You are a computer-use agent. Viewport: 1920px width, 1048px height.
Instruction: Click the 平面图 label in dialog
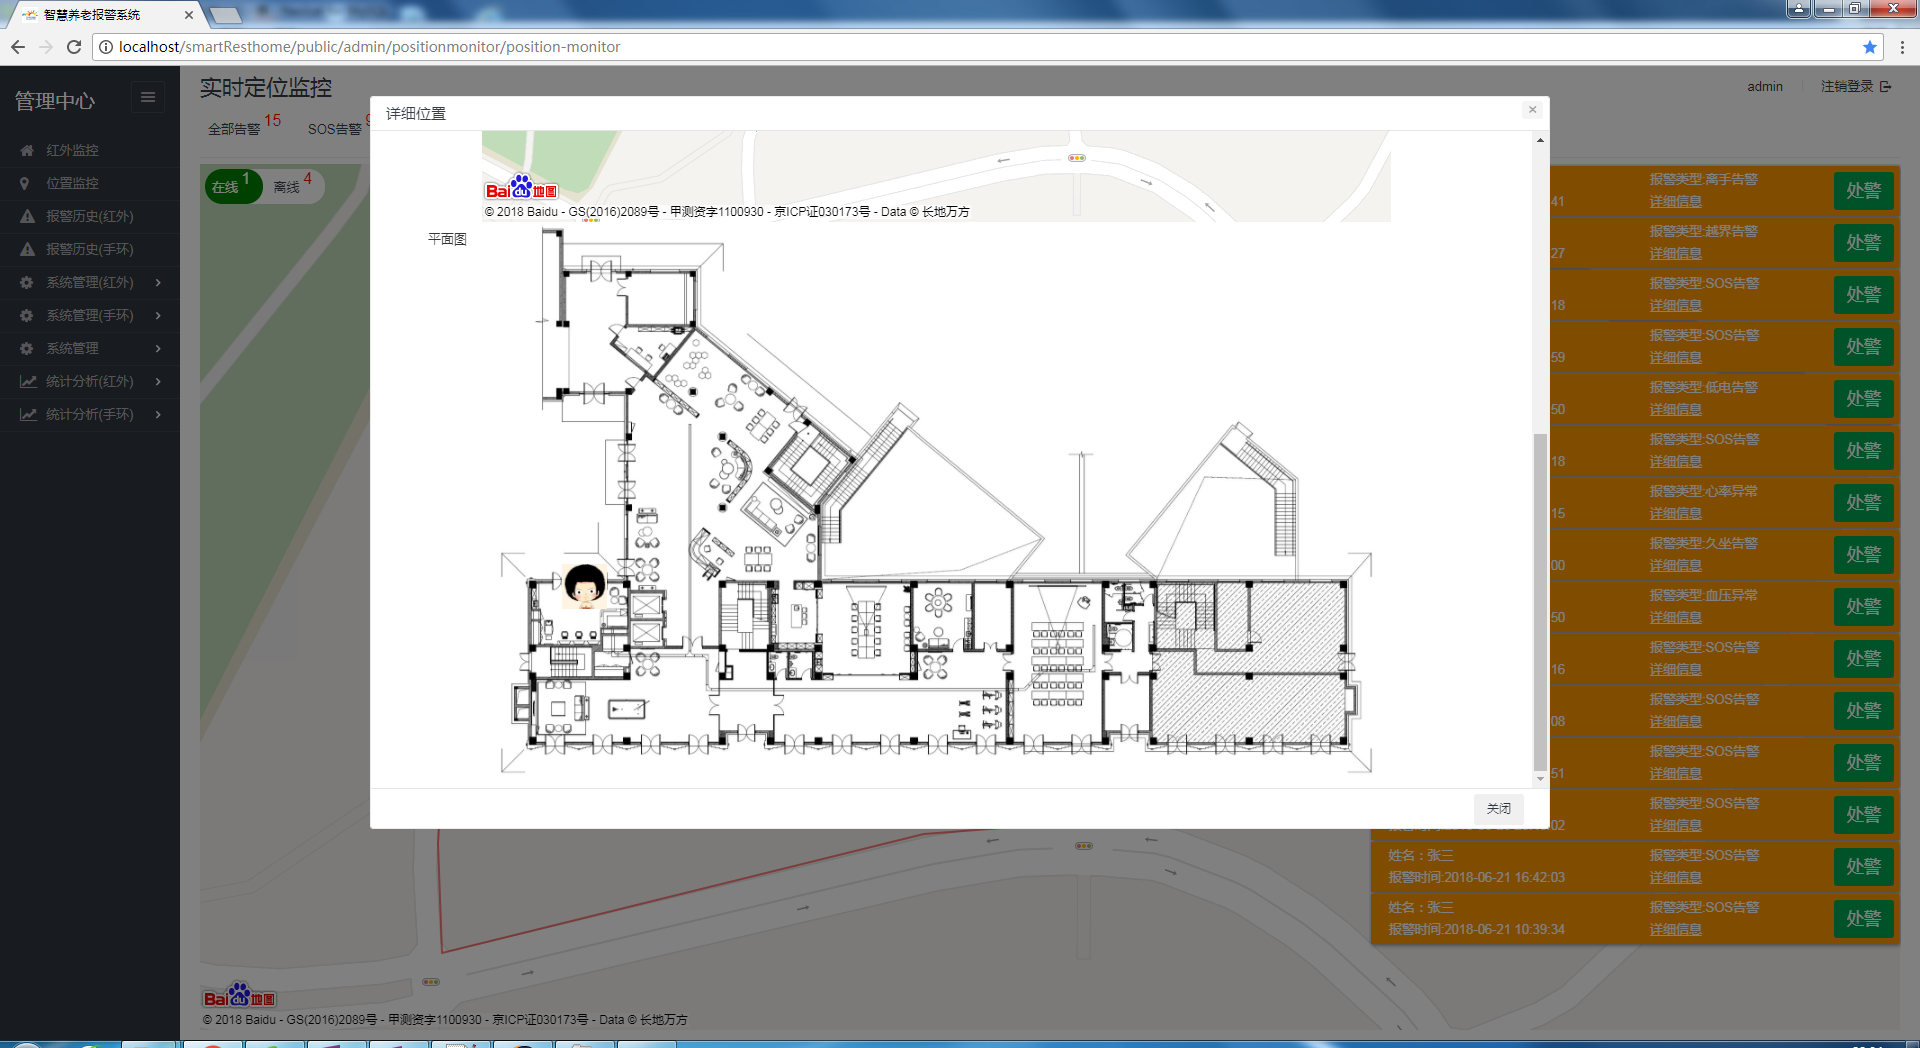click(x=447, y=239)
